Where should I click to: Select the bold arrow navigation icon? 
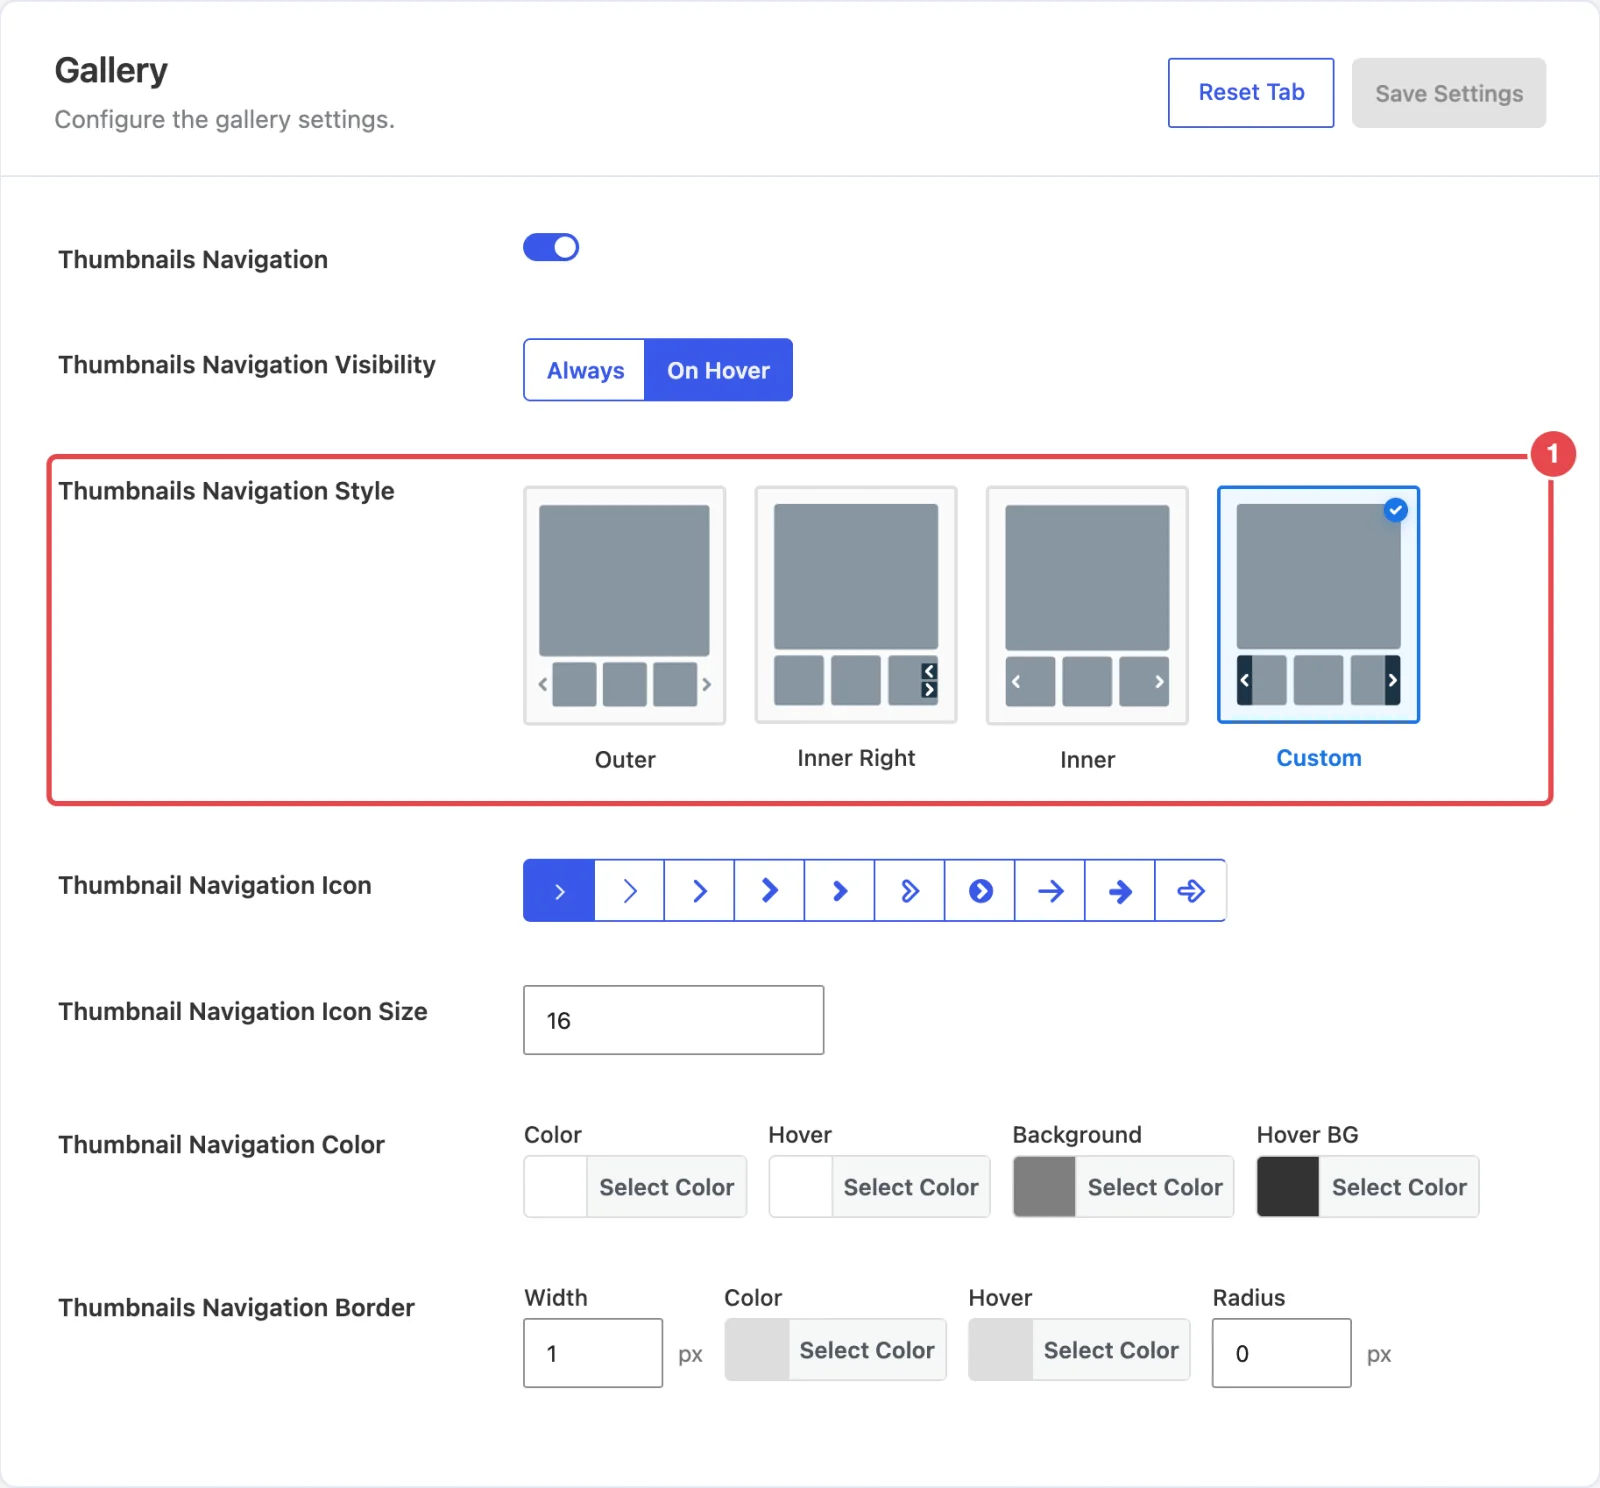(x=1120, y=890)
